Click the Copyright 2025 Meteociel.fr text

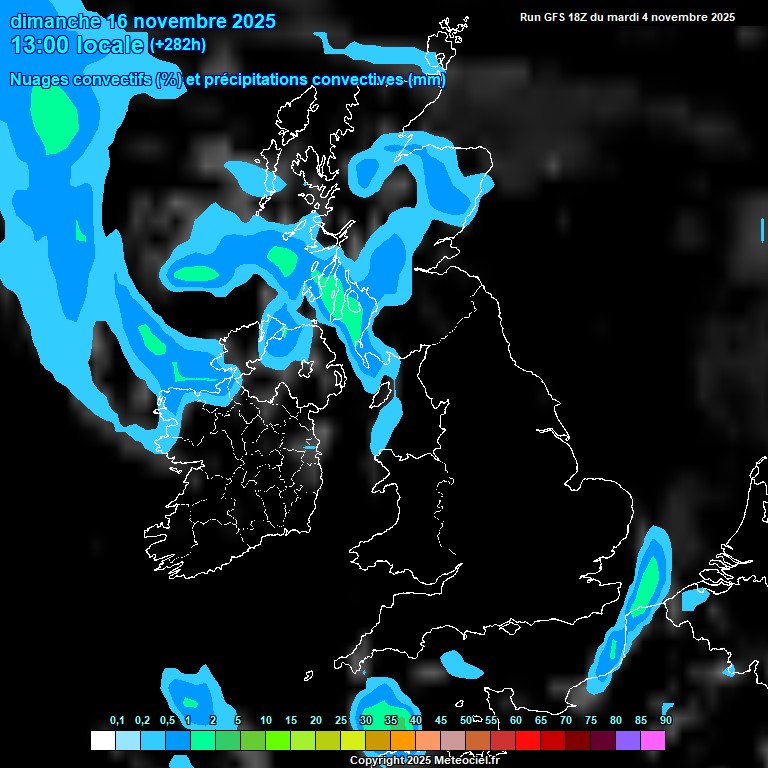click(424, 760)
